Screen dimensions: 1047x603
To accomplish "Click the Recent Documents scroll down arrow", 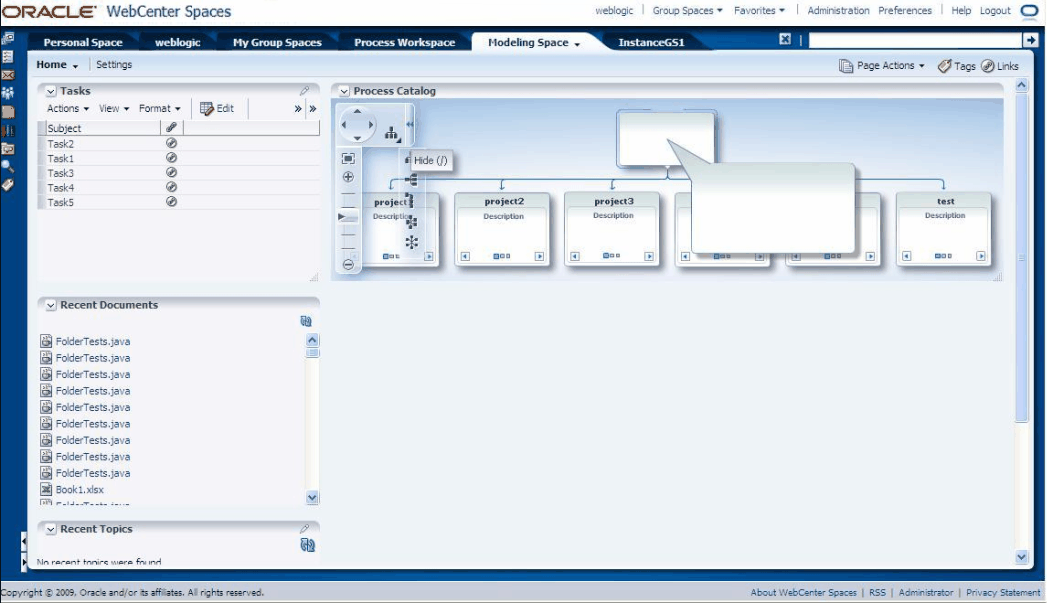I will (312, 497).
